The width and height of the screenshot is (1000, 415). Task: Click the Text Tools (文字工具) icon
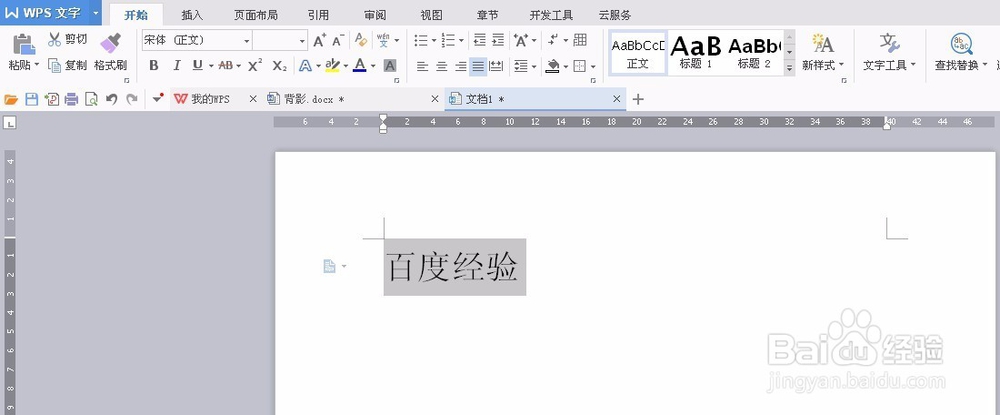889,43
